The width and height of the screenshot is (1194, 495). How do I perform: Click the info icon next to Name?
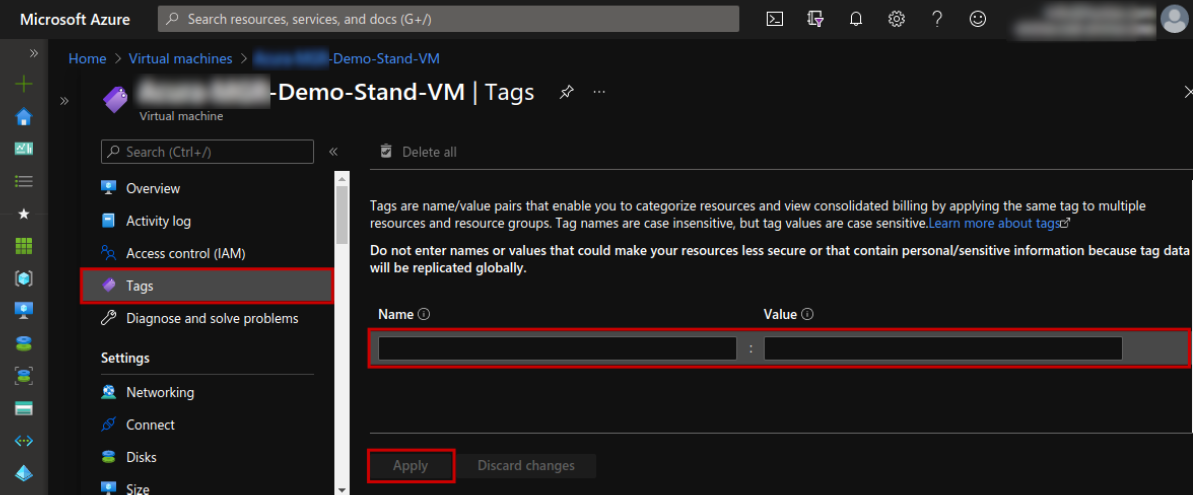424,314
